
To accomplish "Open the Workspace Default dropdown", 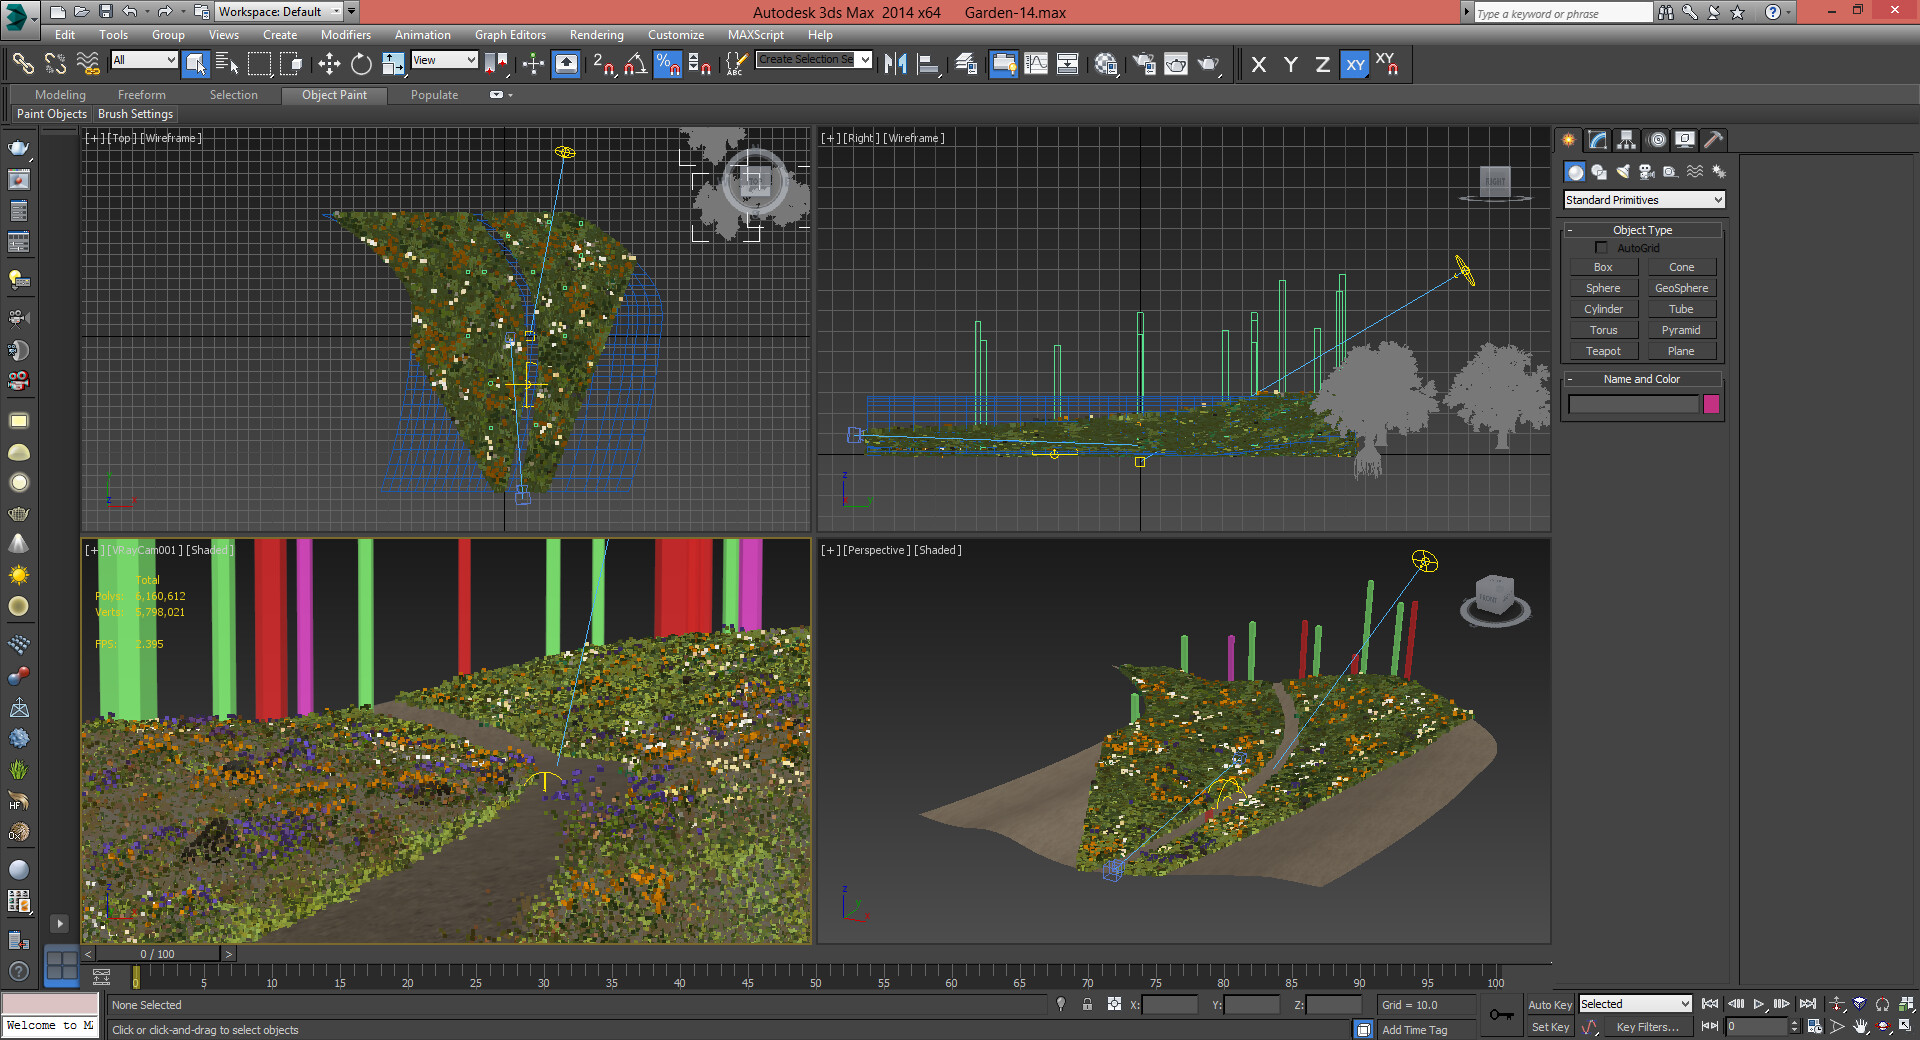I will tap(279, 12).
